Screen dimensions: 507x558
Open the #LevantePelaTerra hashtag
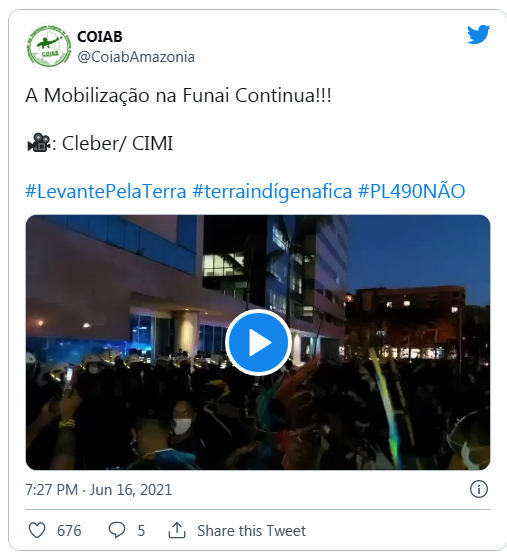click(x=106, y=191)
